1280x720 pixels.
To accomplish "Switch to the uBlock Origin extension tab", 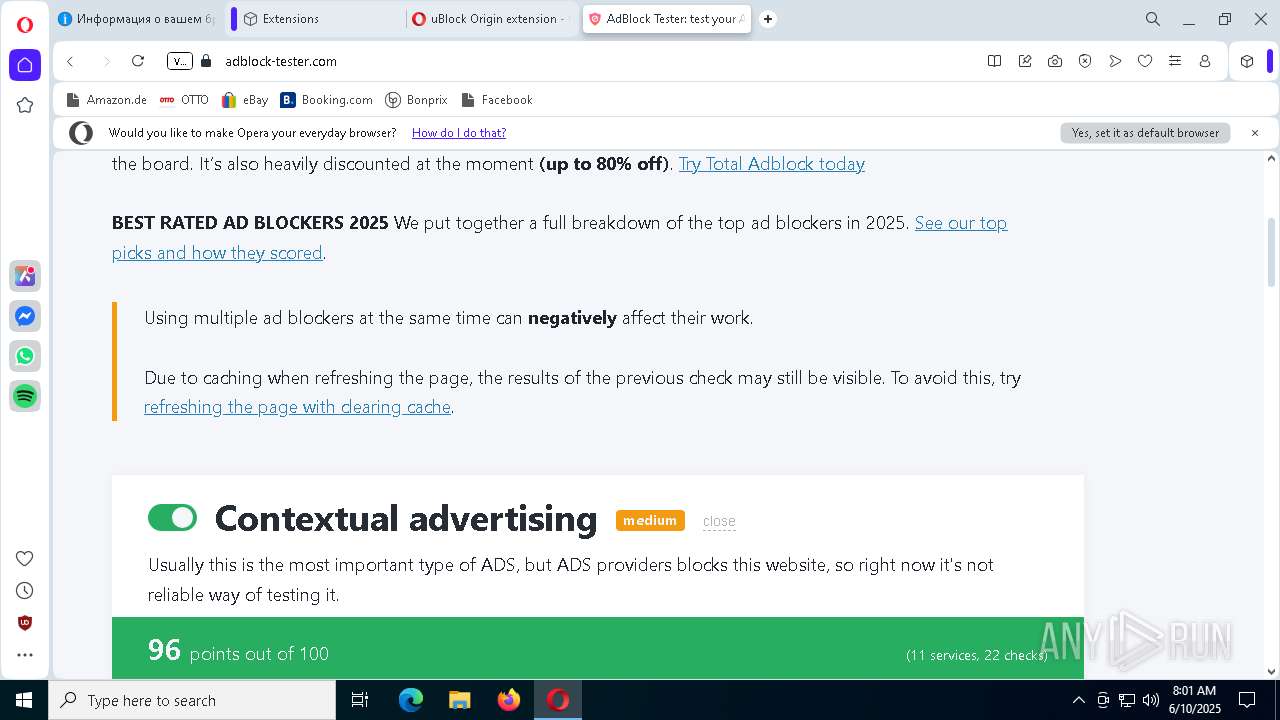I will 490,19.
